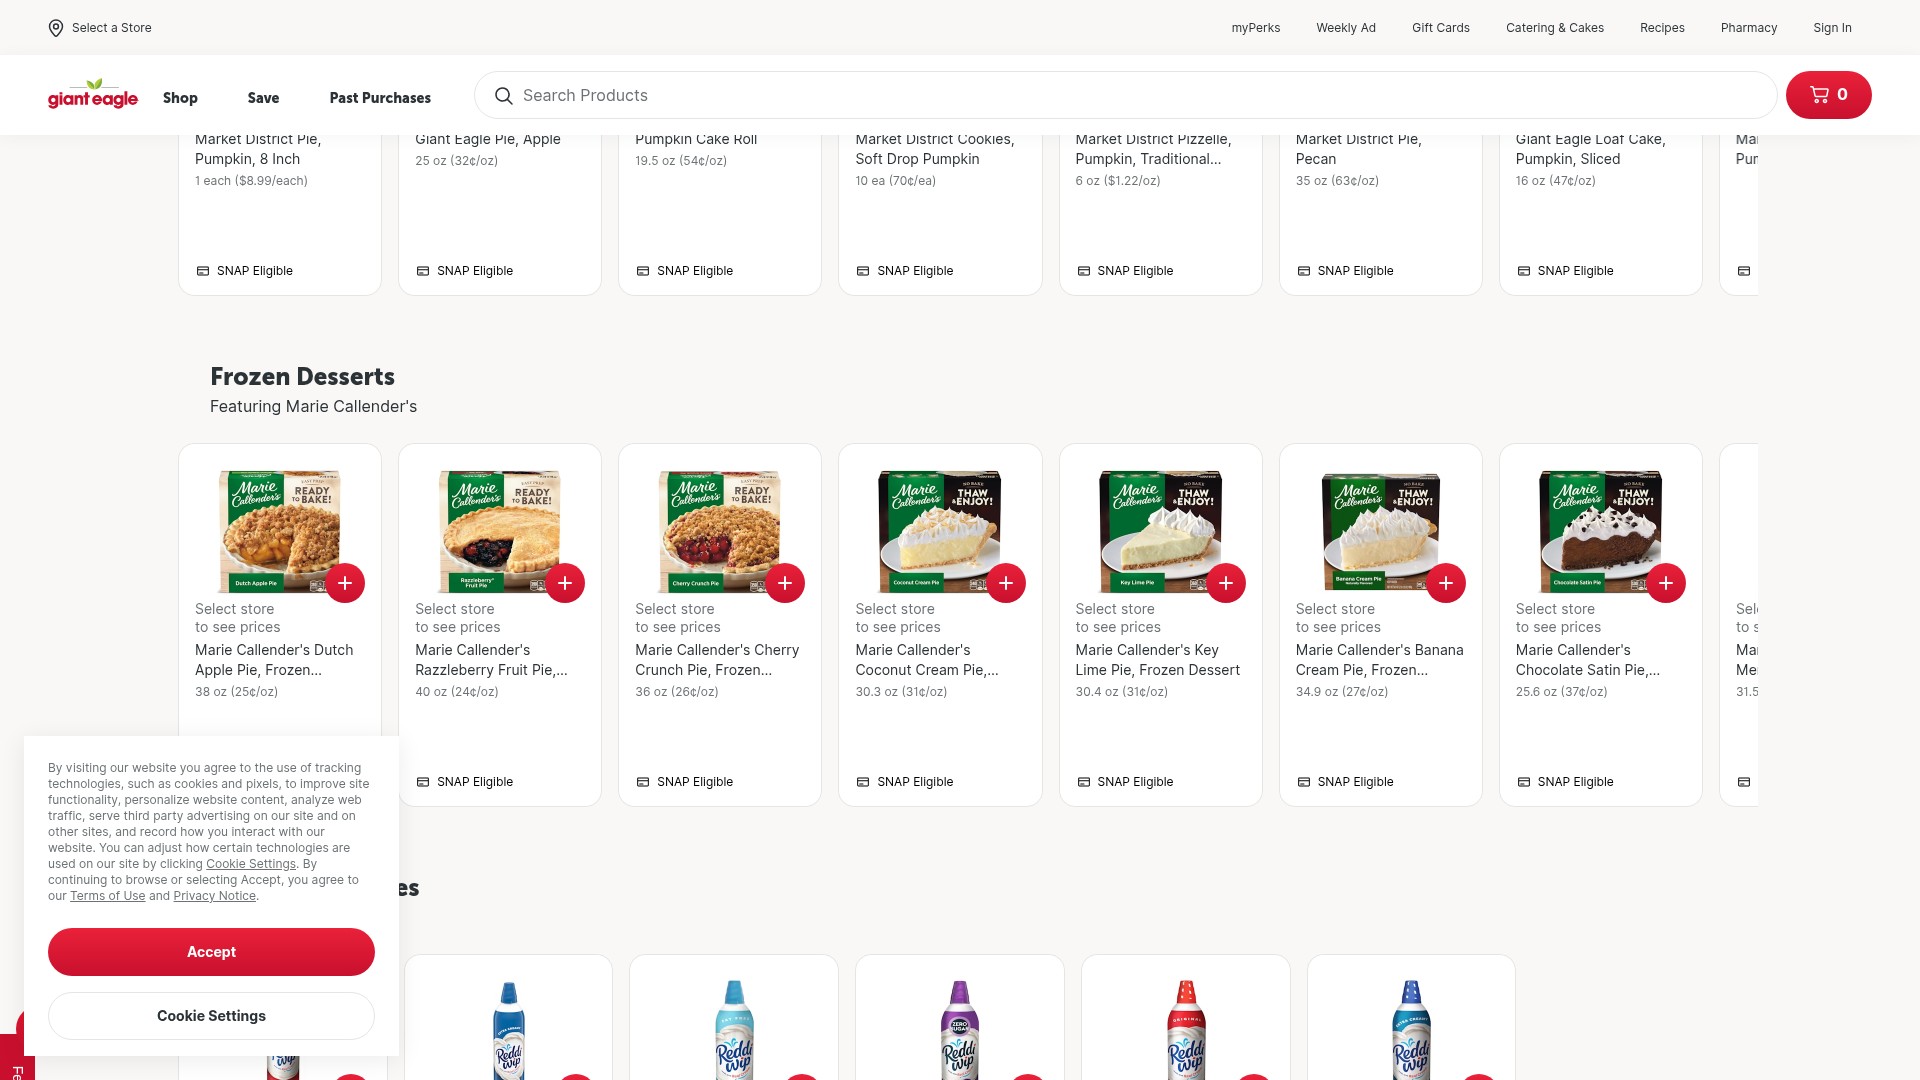Click SNAP icon under Key Lime Pie card
This screenshot has height=1080, width=1920.
tap(1083, 782)
